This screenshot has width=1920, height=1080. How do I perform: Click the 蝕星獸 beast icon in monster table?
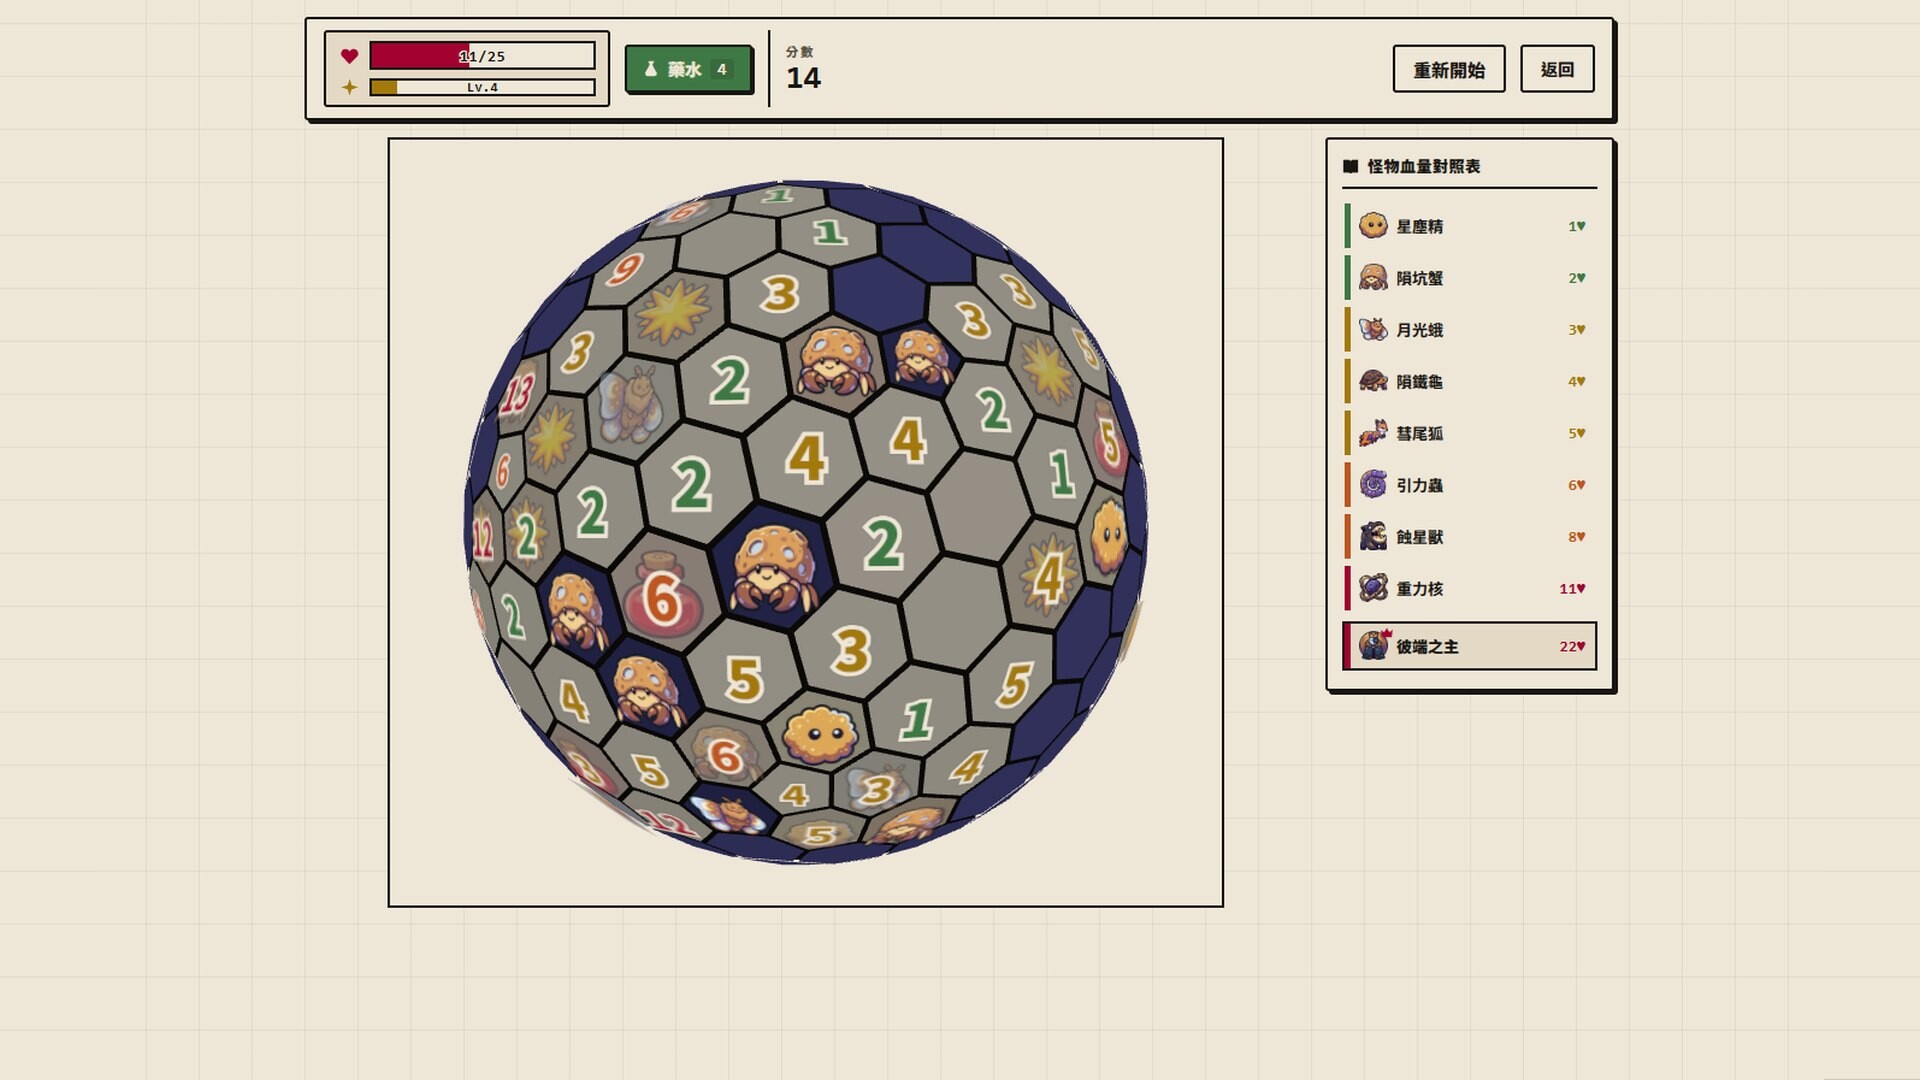[x=1373, y=537]
